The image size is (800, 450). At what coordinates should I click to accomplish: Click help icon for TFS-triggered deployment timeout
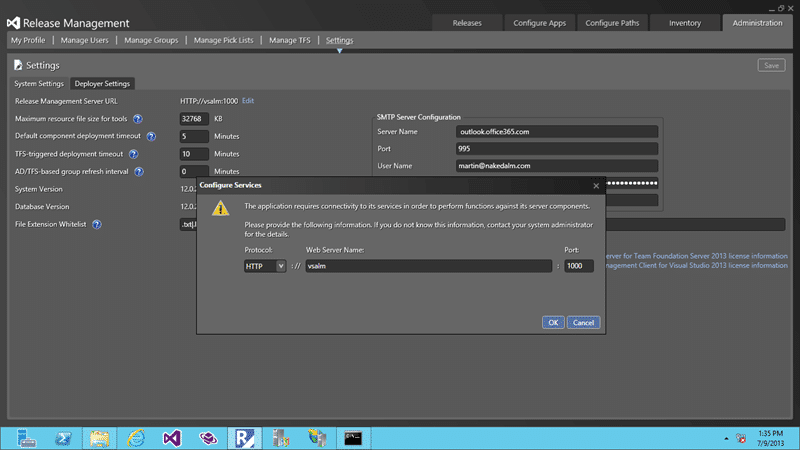coord(133,154)
